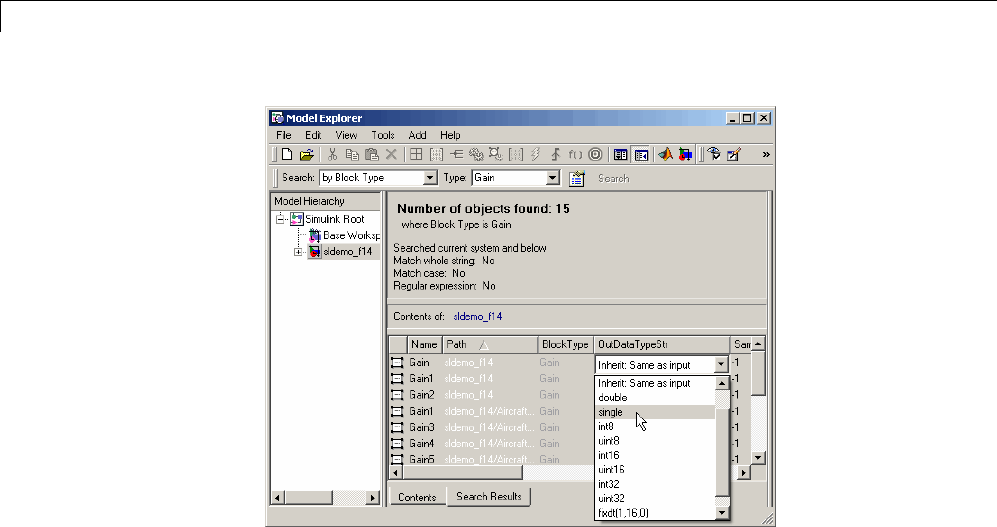Open the Help menu
The image size is (997, 527).
(450, 135)
